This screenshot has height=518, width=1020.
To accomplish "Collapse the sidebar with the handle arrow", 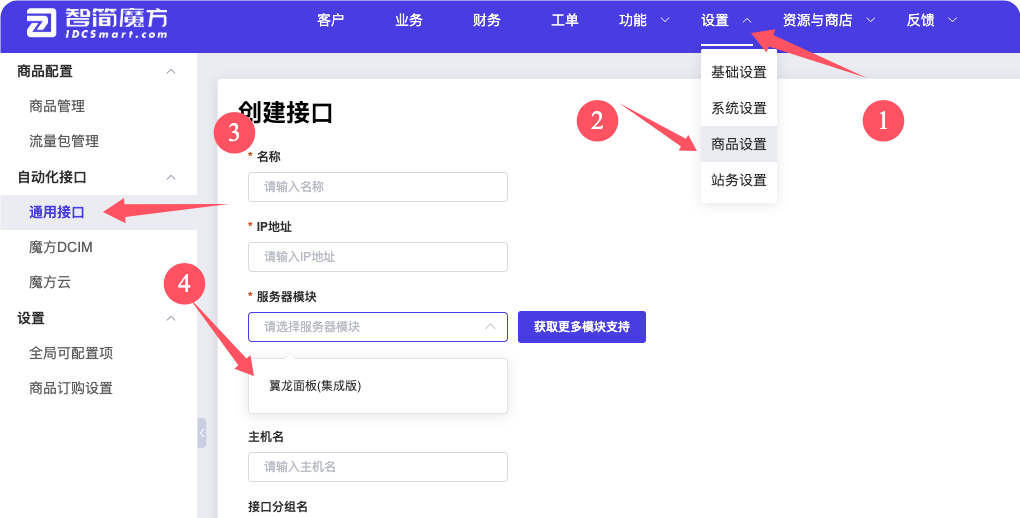I will click(202, 433).
